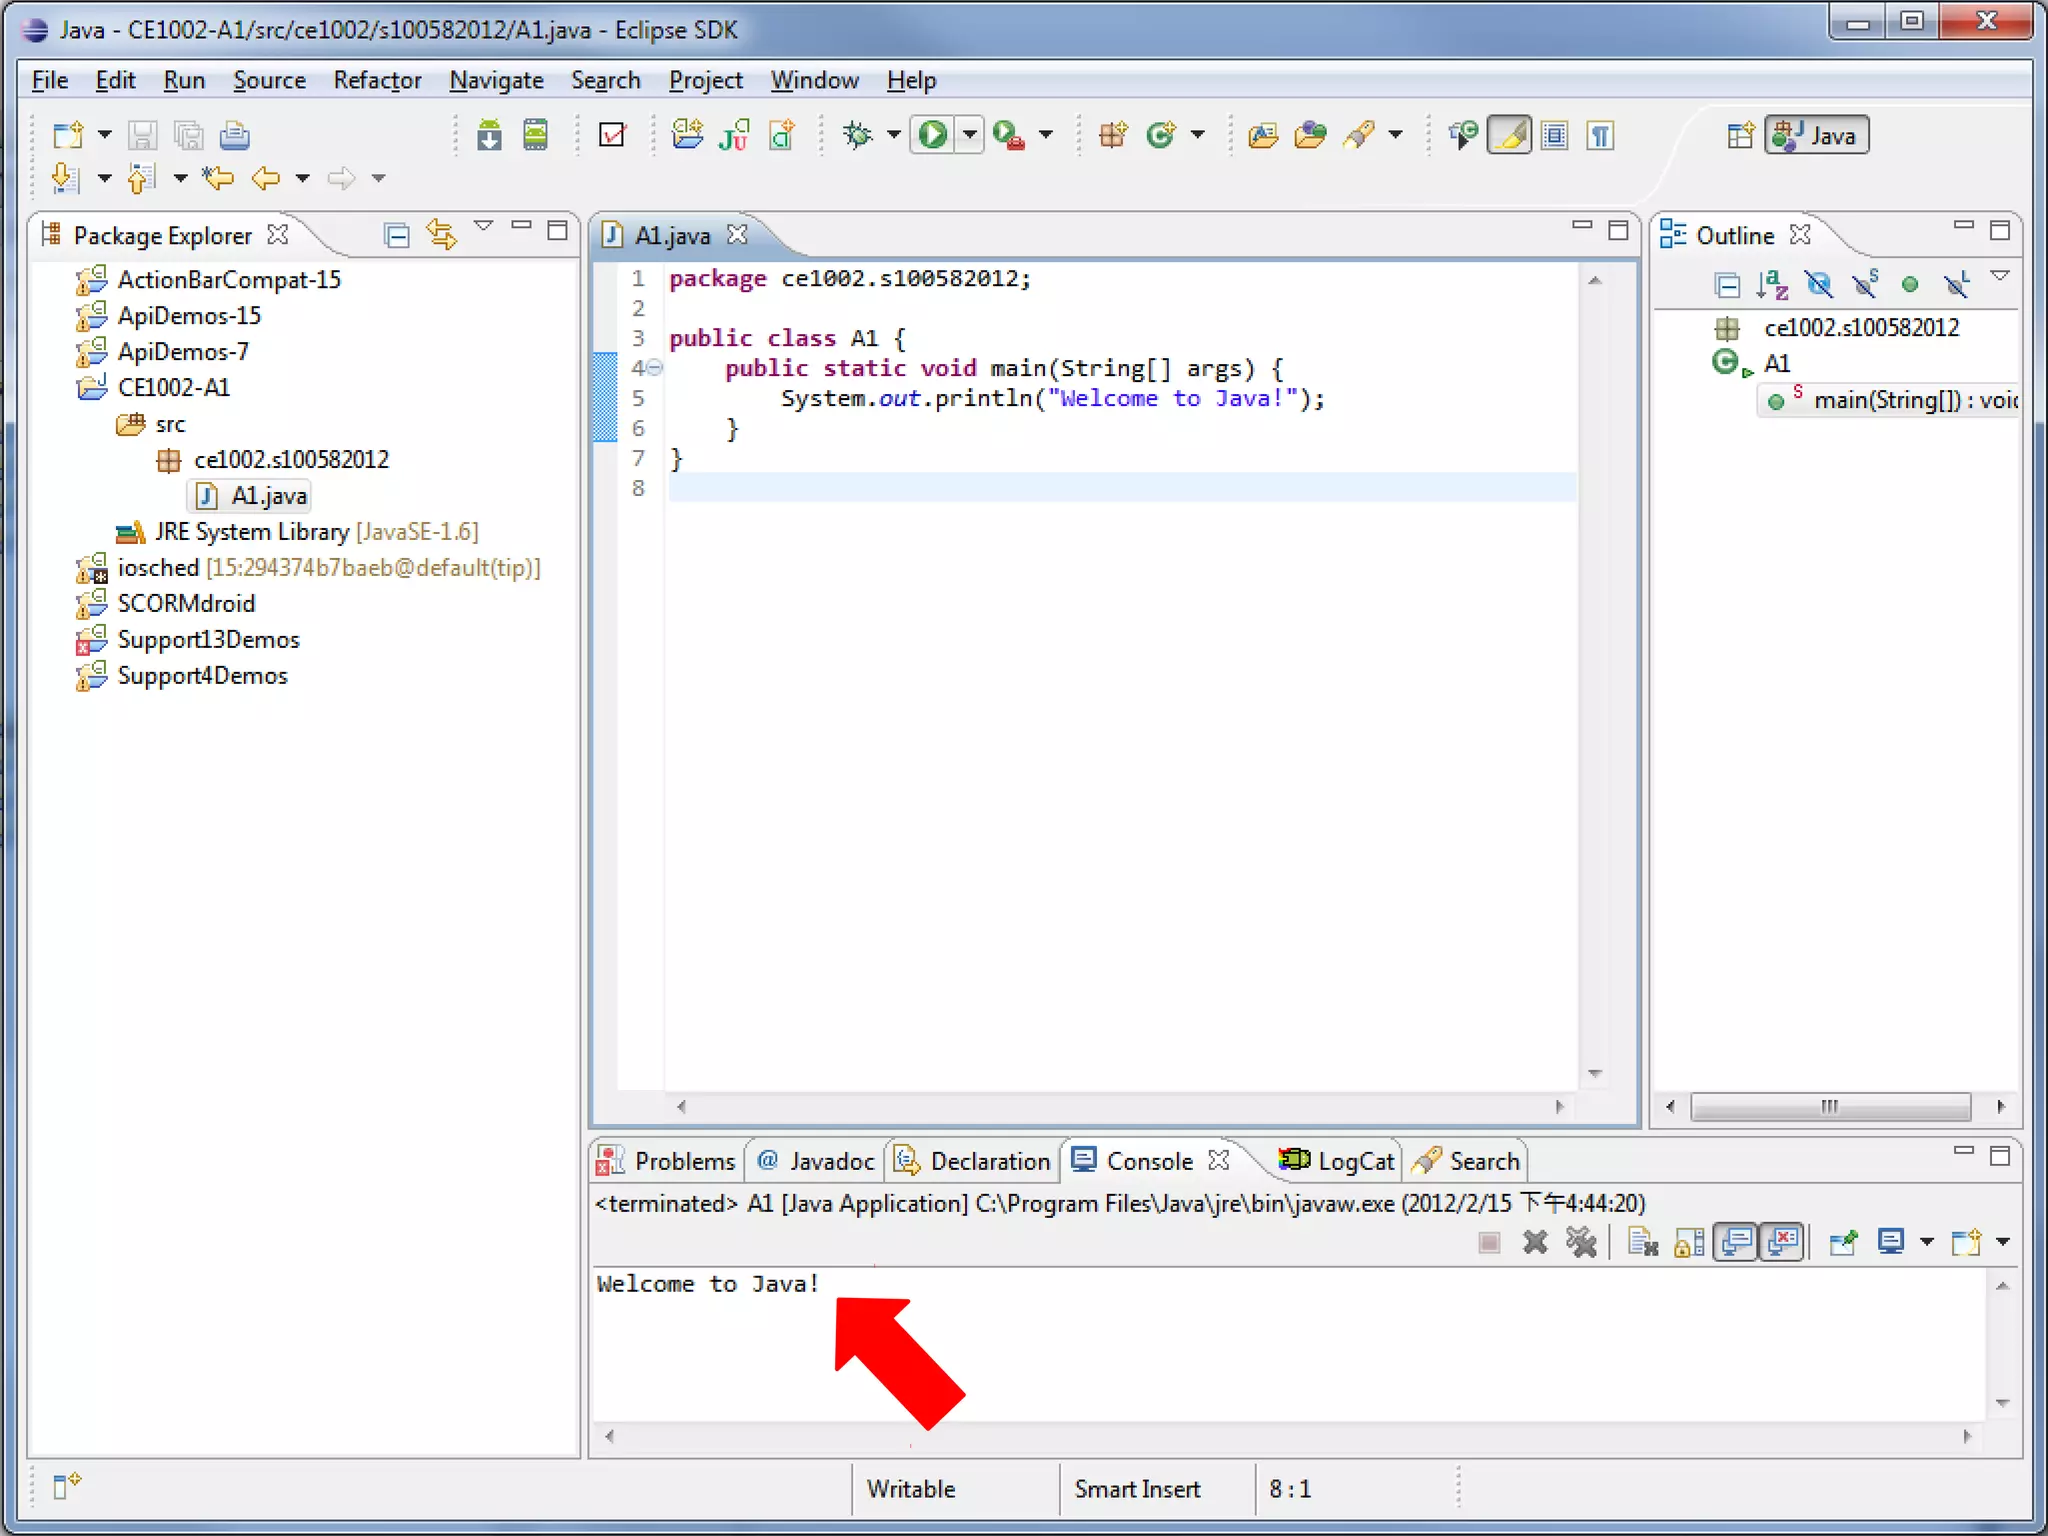Click the New Java Class icon
Screen dimensions: 2048x1536
(x=1160, y=135)
